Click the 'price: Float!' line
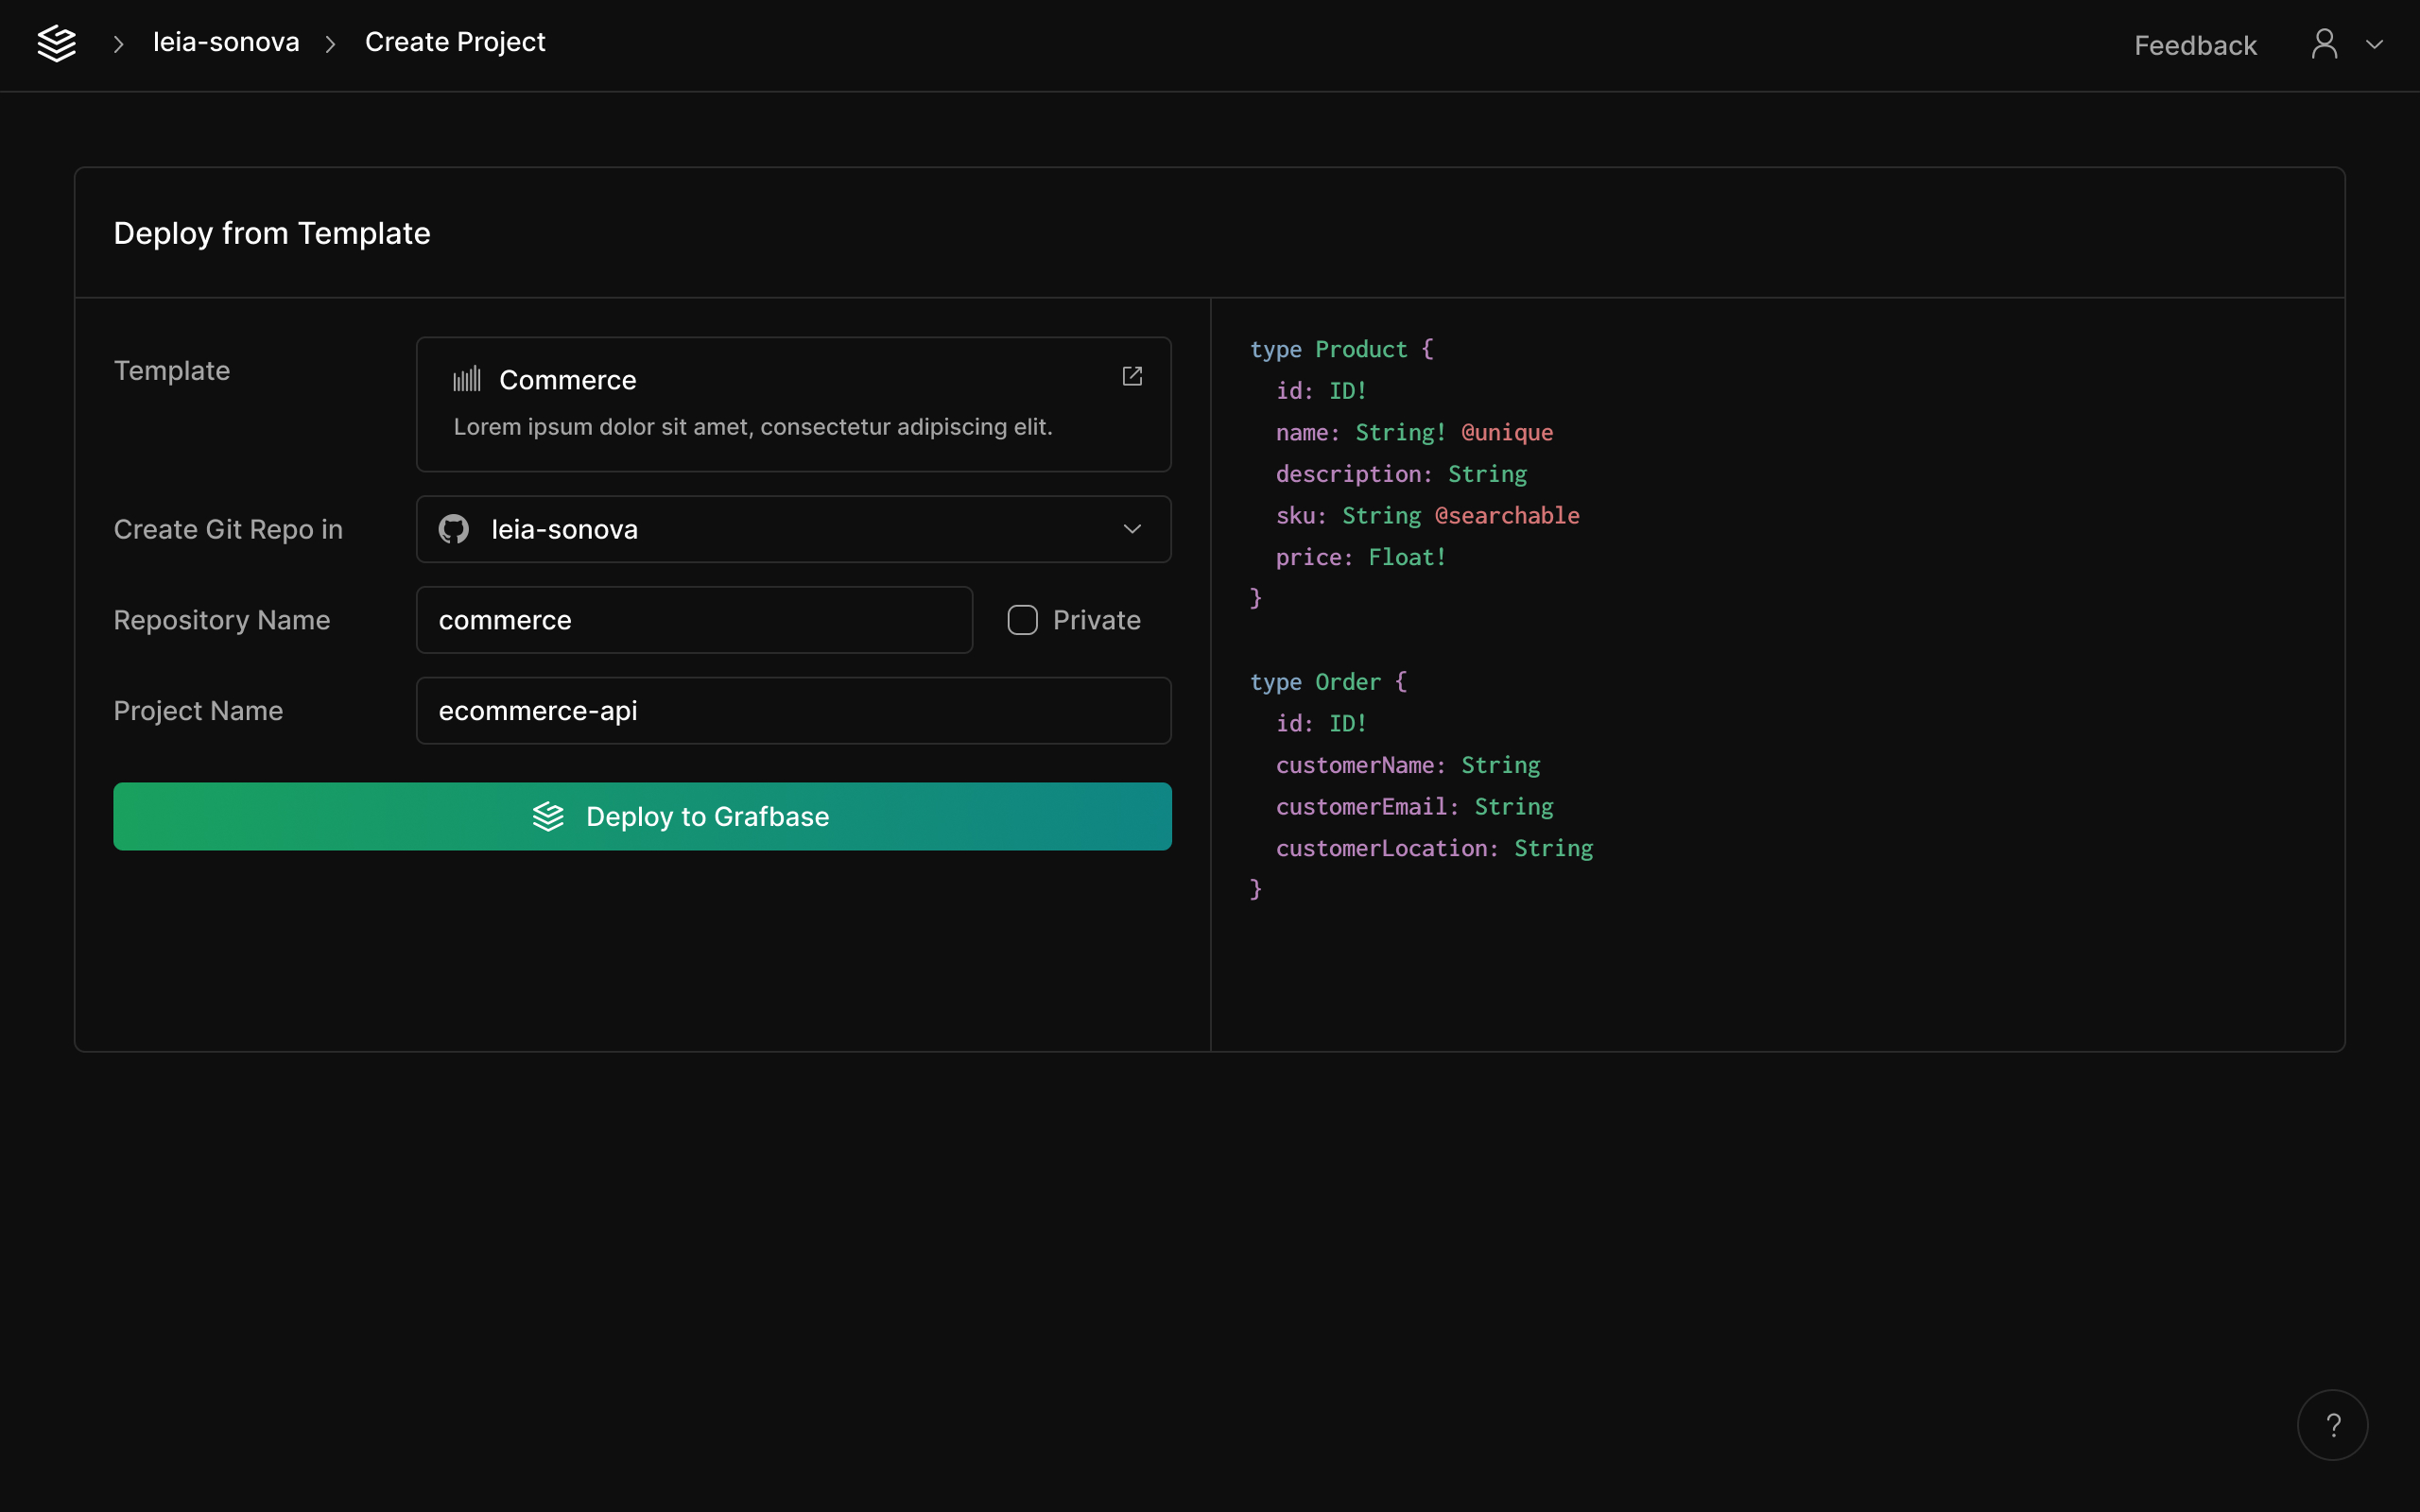The width and height of the screenshot is (2420, 1512). pos(1361,557)
